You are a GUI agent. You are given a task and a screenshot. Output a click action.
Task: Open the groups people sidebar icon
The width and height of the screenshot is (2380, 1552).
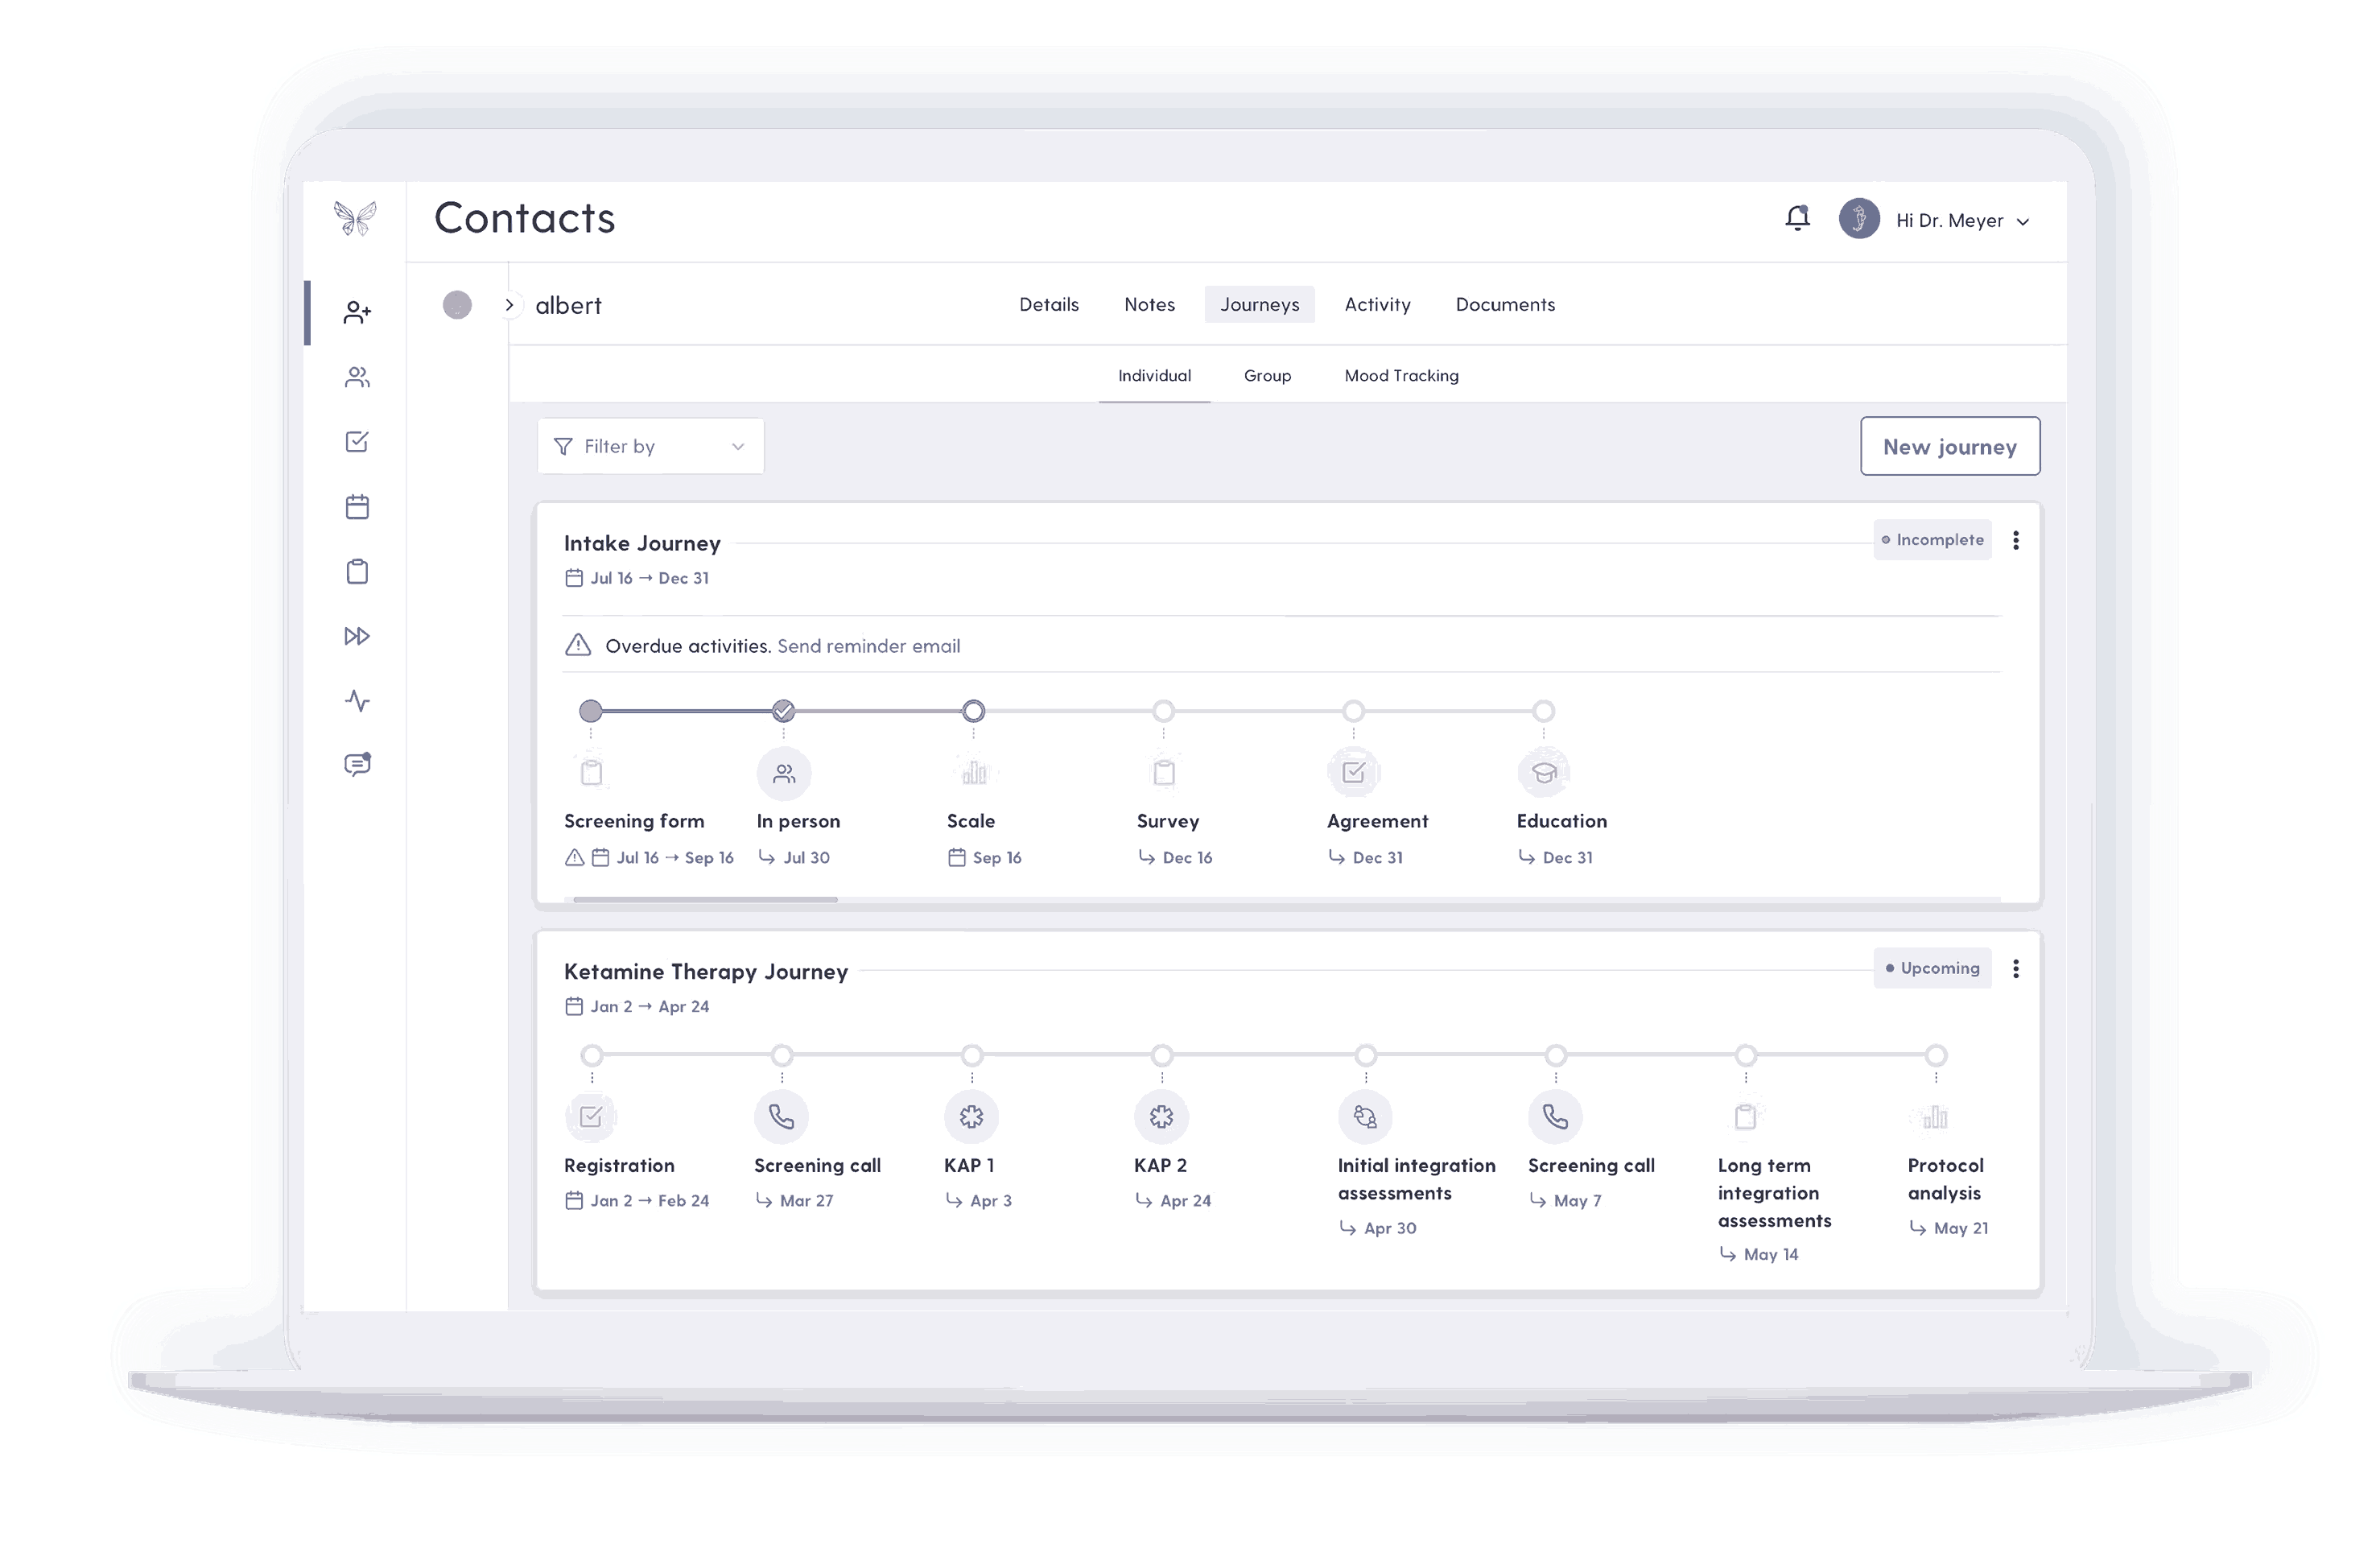(357, 377)
